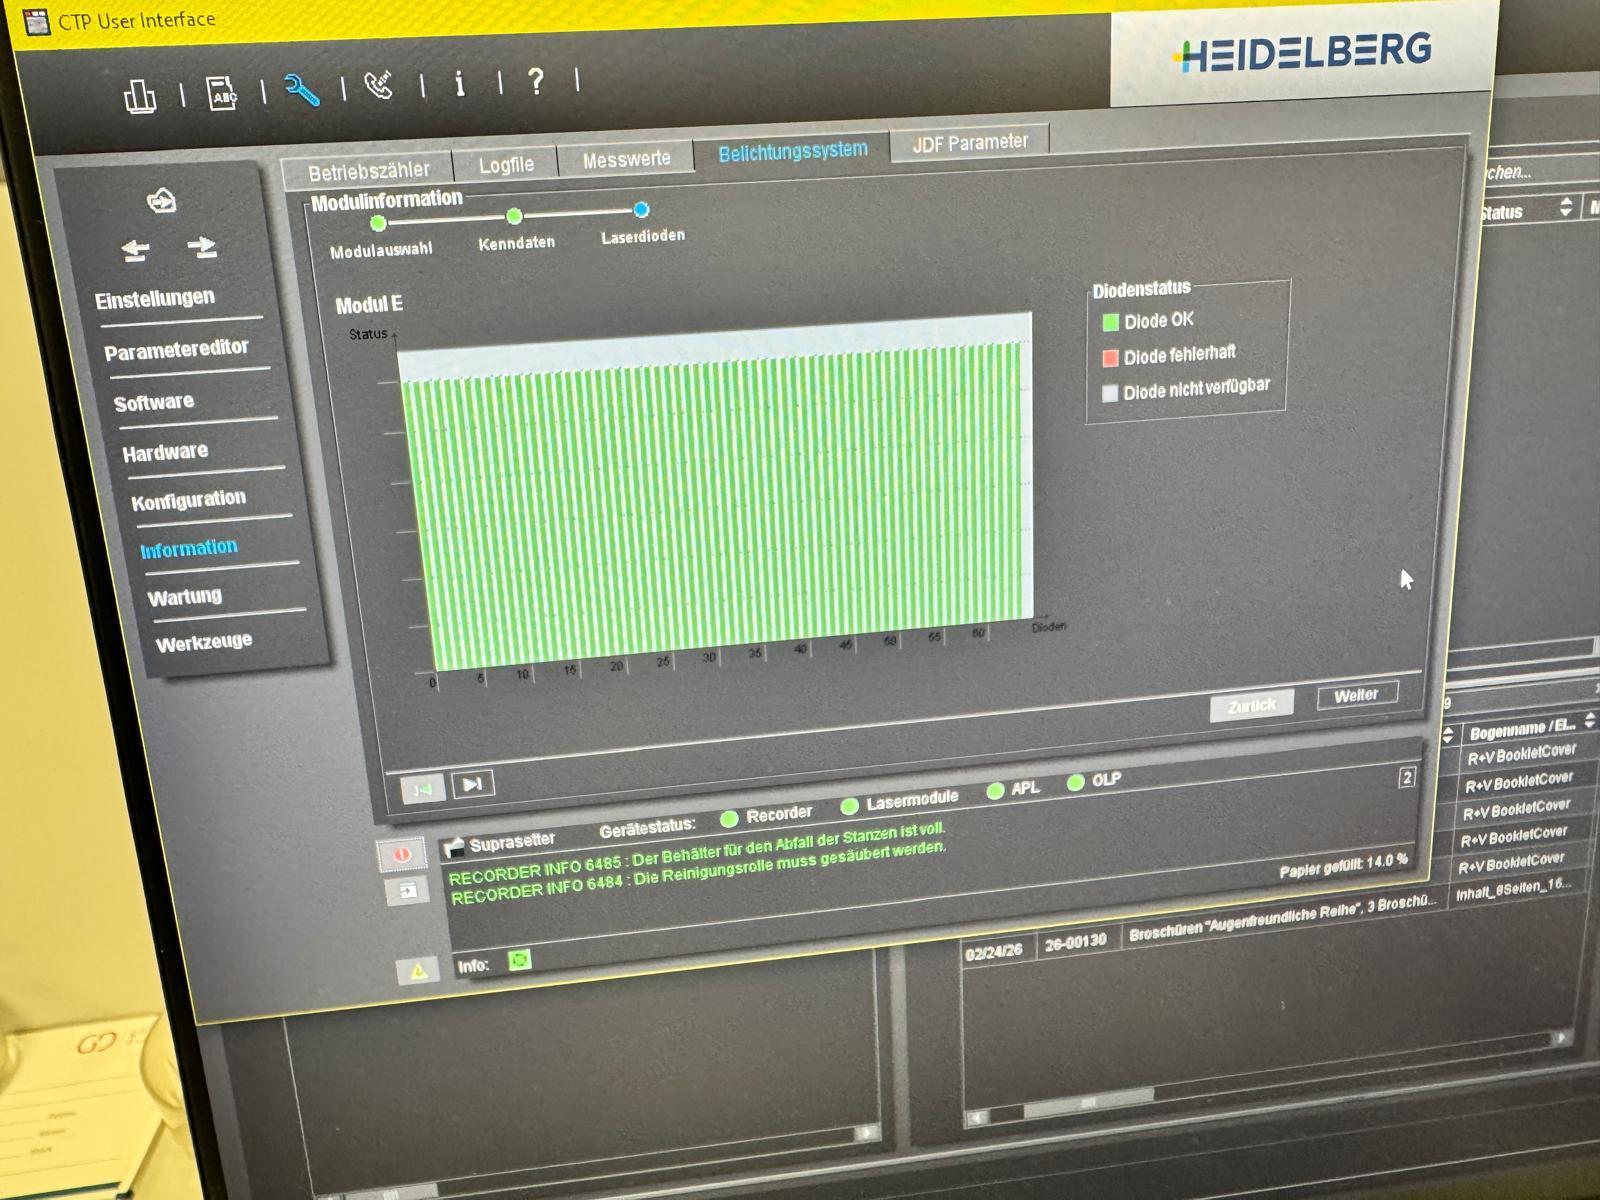This screenshot has height=1200, width=1600.
Task: Click the question mark help icon
Action: [x=537, y=80]
